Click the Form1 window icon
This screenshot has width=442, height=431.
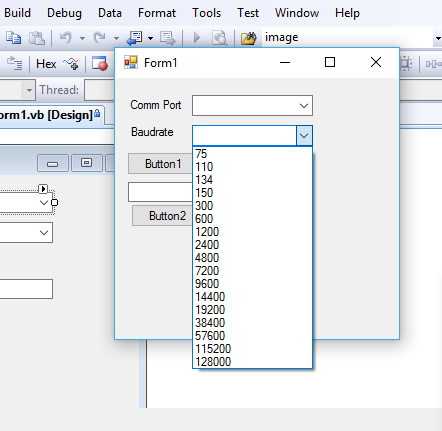(131, 62)
